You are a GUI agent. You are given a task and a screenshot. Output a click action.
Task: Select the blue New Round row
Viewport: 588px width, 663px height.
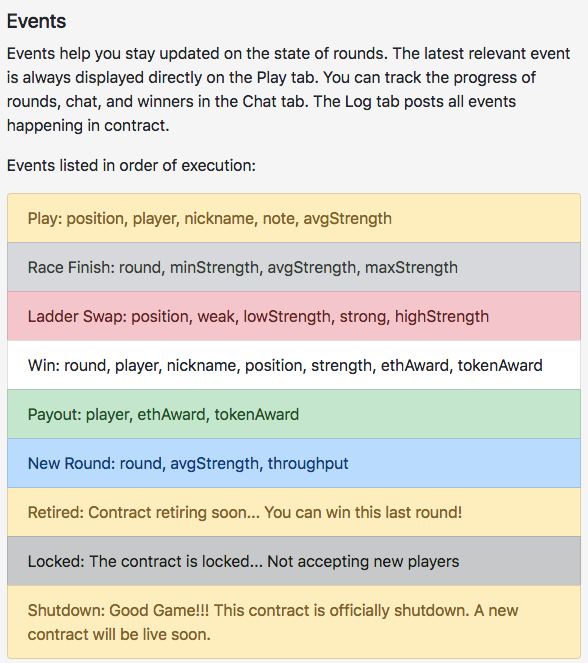pos(294,463)
